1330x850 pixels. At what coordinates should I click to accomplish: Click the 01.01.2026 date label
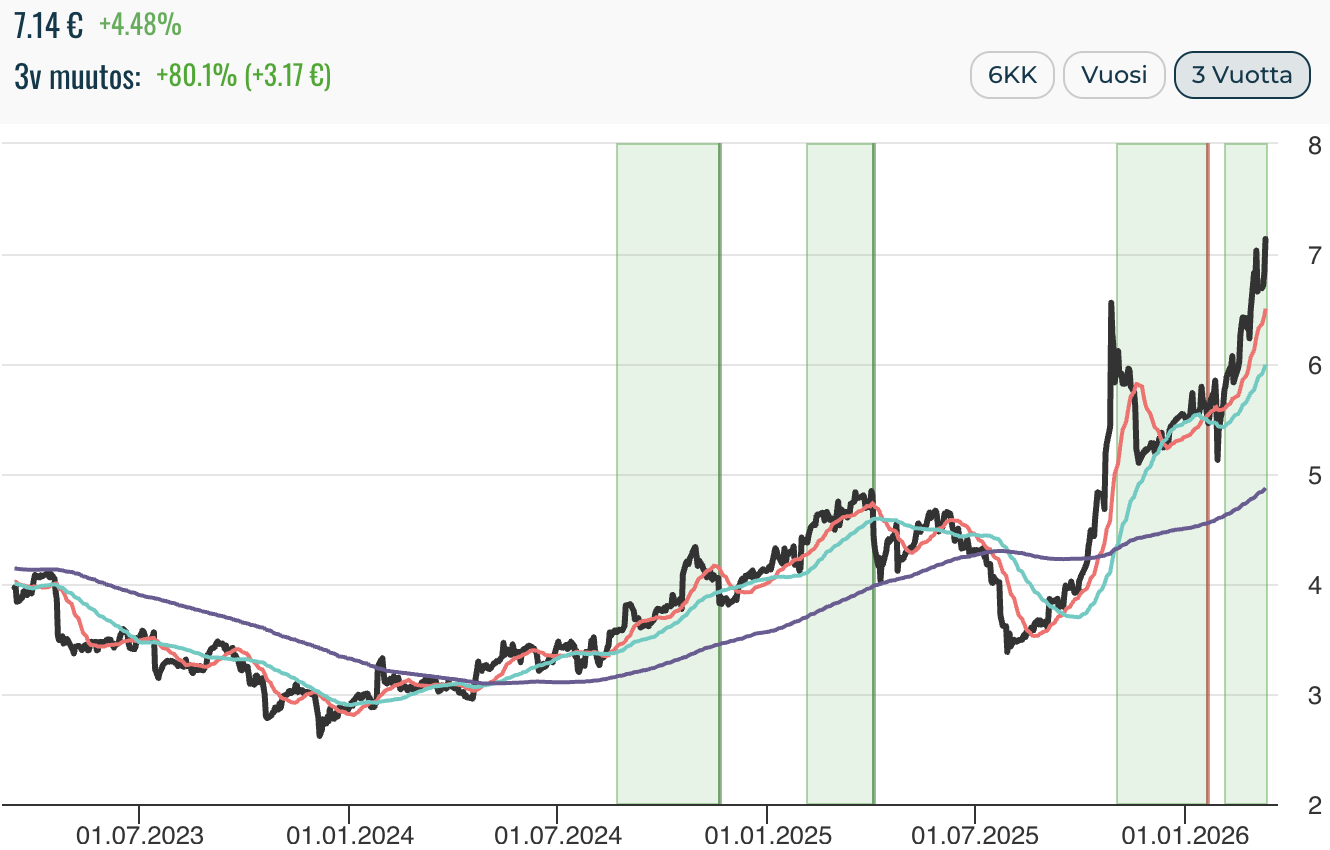(x=1184, y=832)
